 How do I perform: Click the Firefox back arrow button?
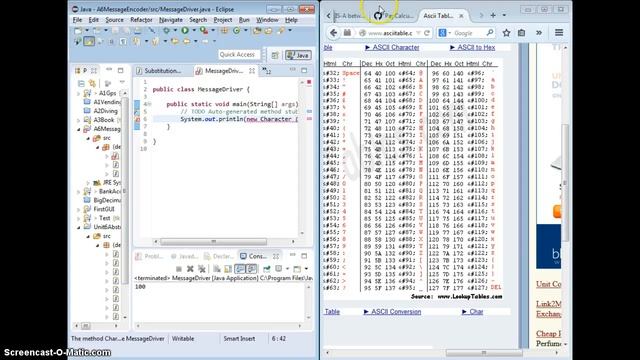pos(333,33)
